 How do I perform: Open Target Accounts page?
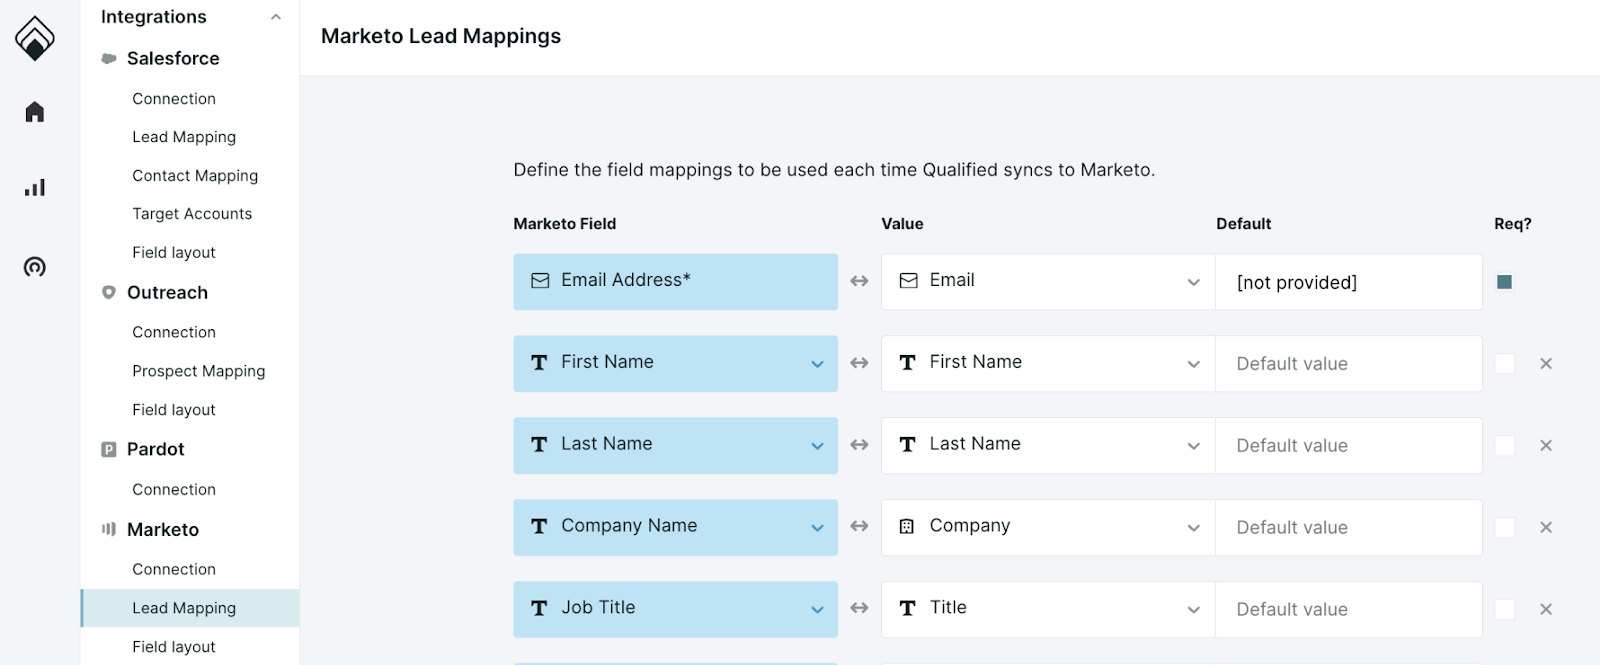coord(192,214)
